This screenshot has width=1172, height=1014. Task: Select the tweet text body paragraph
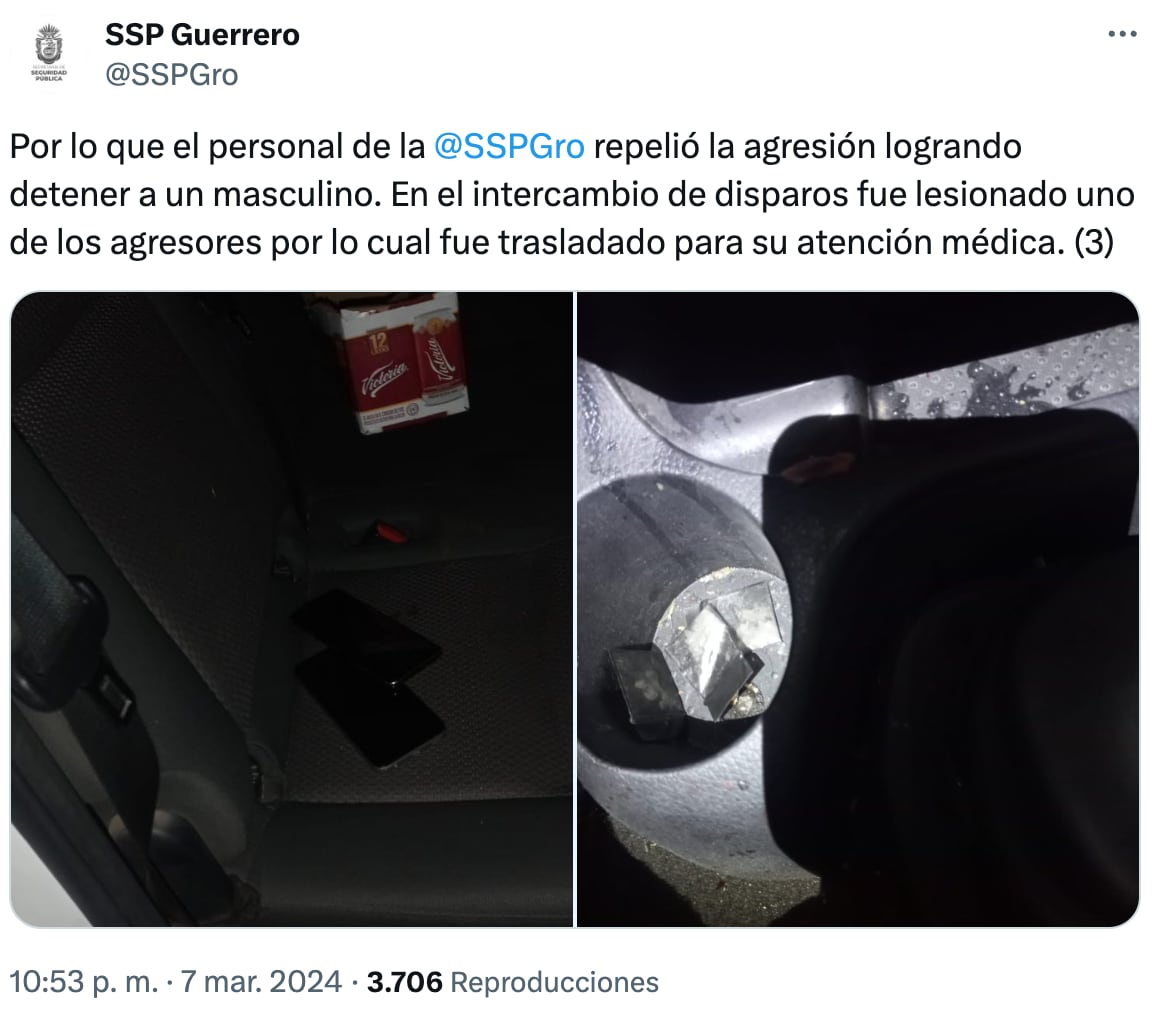point(573,194)
